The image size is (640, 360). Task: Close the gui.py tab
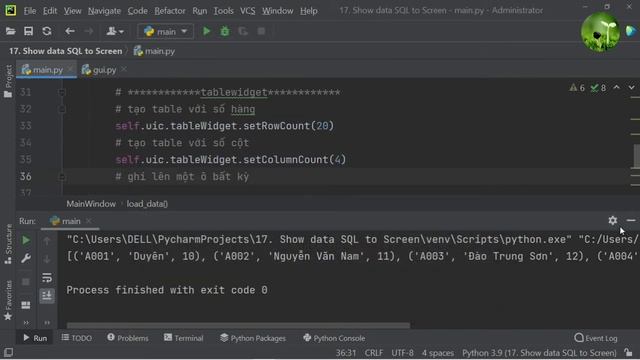point(124,69)
